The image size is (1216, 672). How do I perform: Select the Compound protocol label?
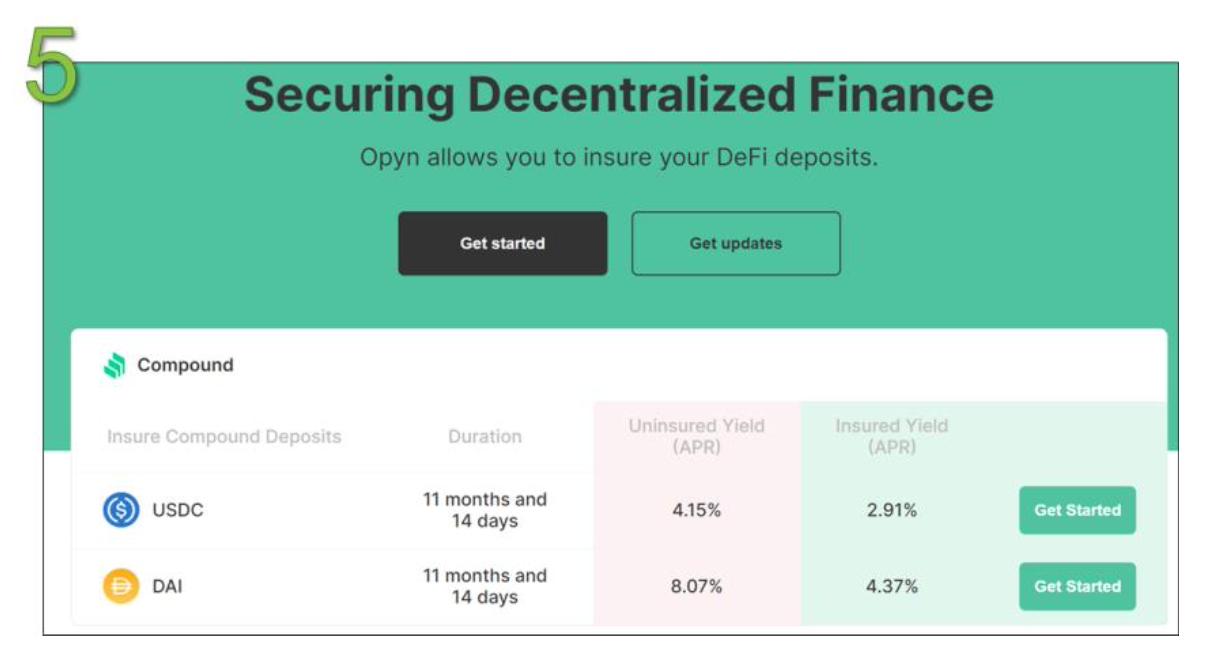click(185, 365)
